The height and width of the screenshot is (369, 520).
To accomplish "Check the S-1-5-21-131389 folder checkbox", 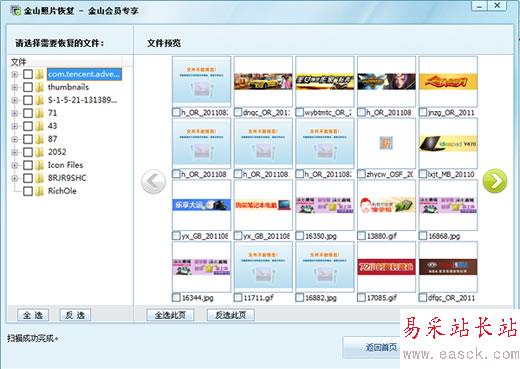I will click(x=28, y=100).
